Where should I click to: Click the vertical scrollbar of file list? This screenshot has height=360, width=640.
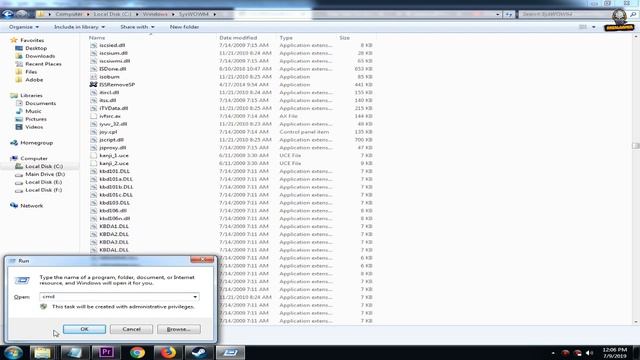coord(636,146)
